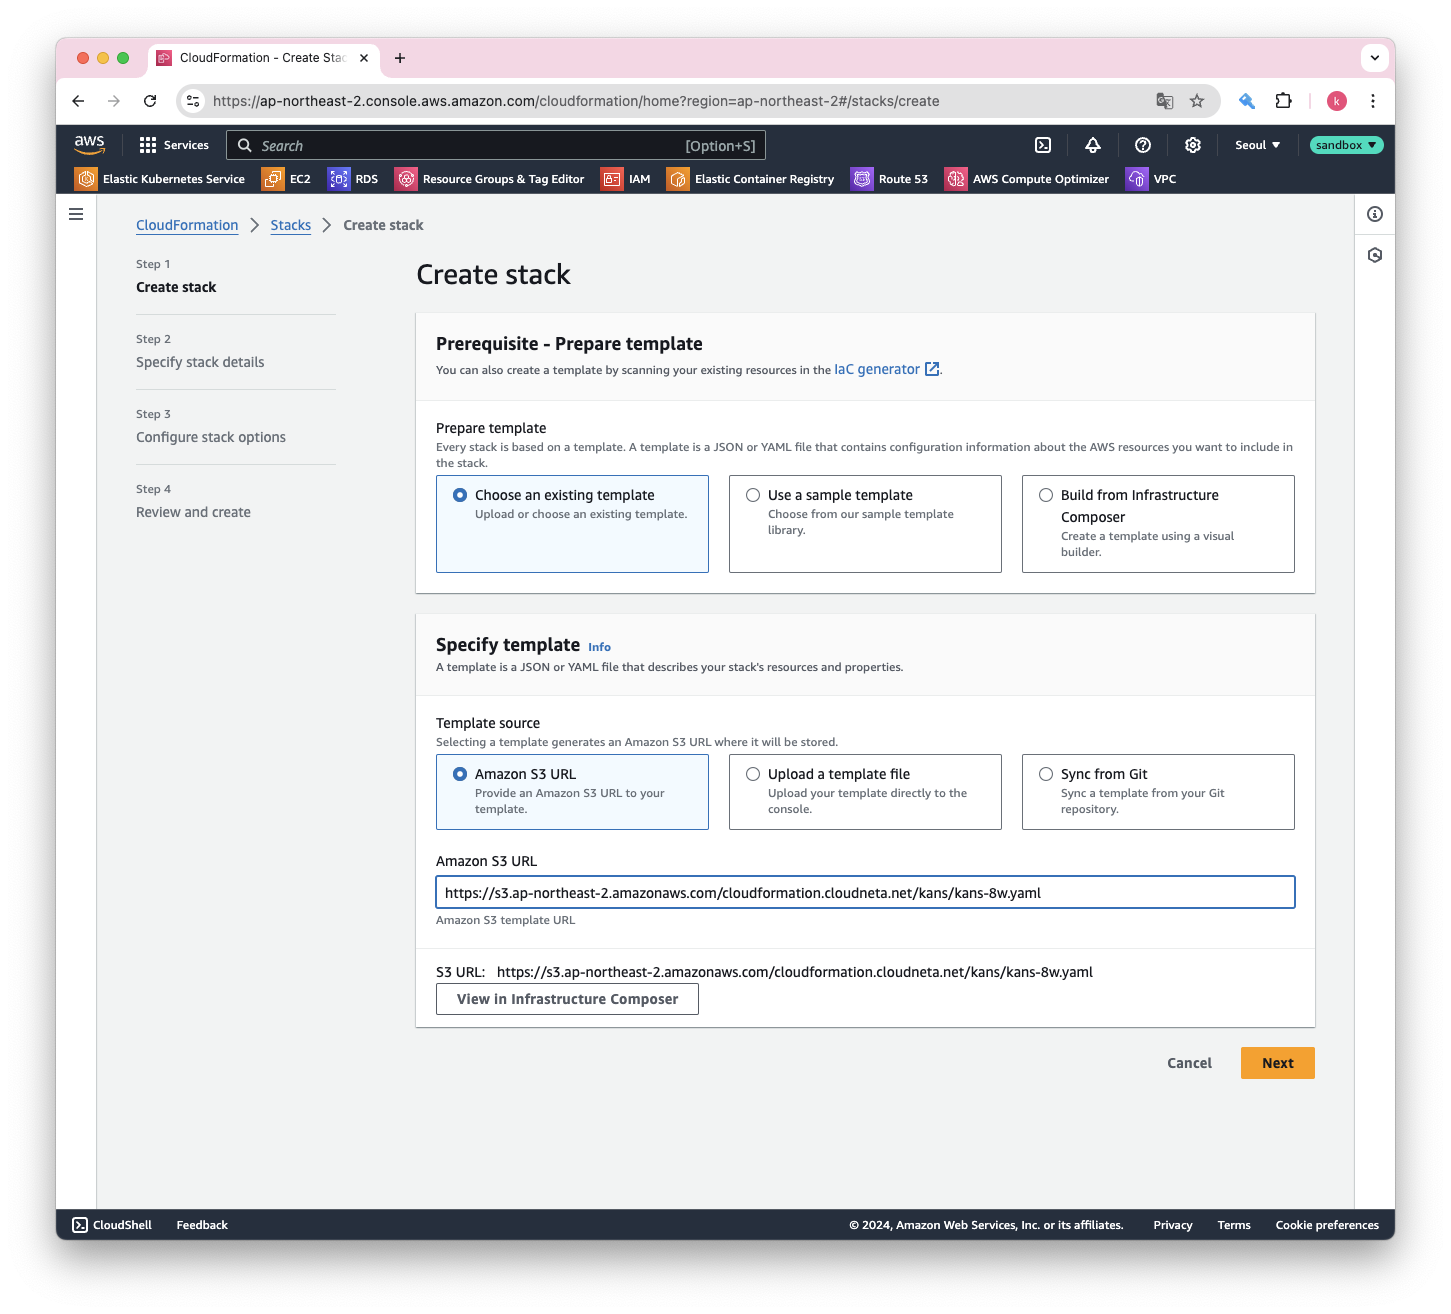Open the sandbox account dropdown
The height and width of the screenshot is (1314, 1451).
click(1346, 145)
